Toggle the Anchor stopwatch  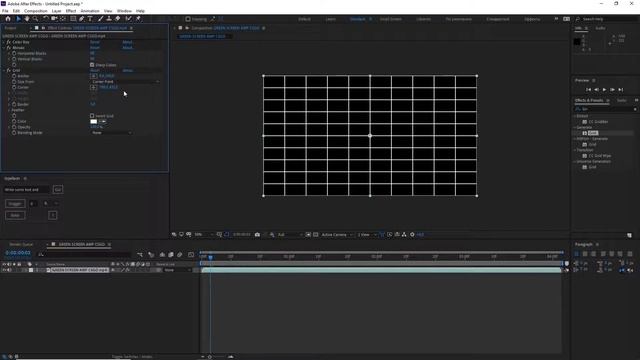(14, 76)
